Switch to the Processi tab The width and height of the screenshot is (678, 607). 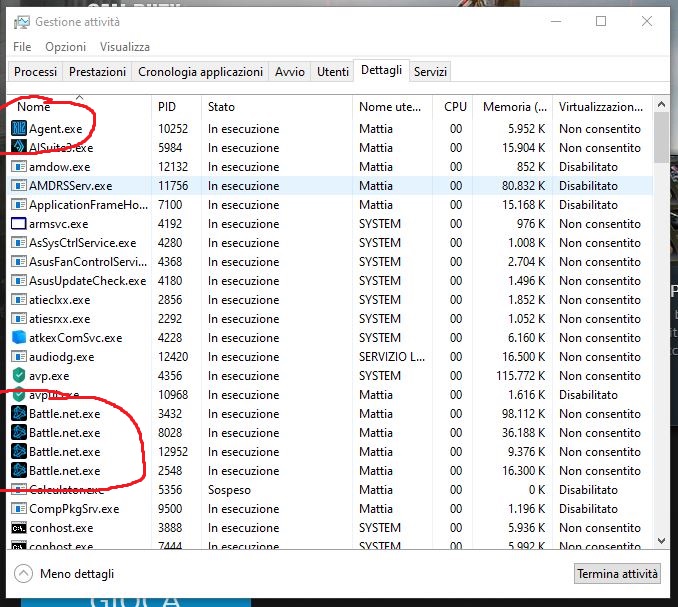35,72
